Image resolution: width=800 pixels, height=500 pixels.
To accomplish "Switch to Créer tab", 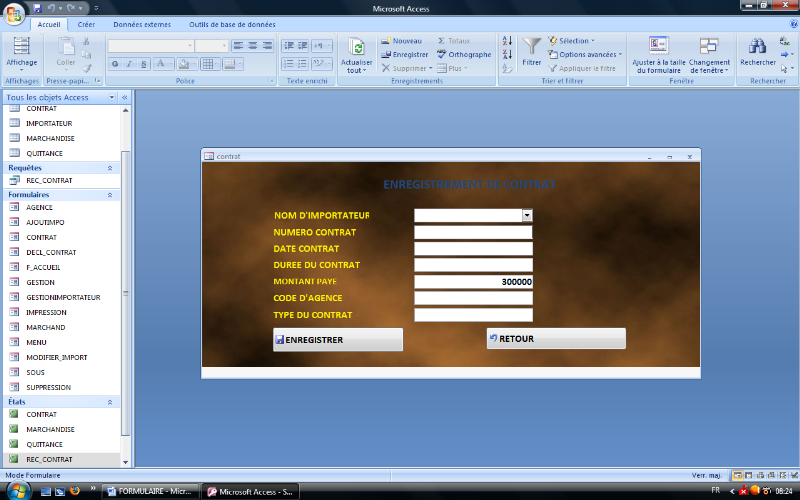I will tap(86, 24).
